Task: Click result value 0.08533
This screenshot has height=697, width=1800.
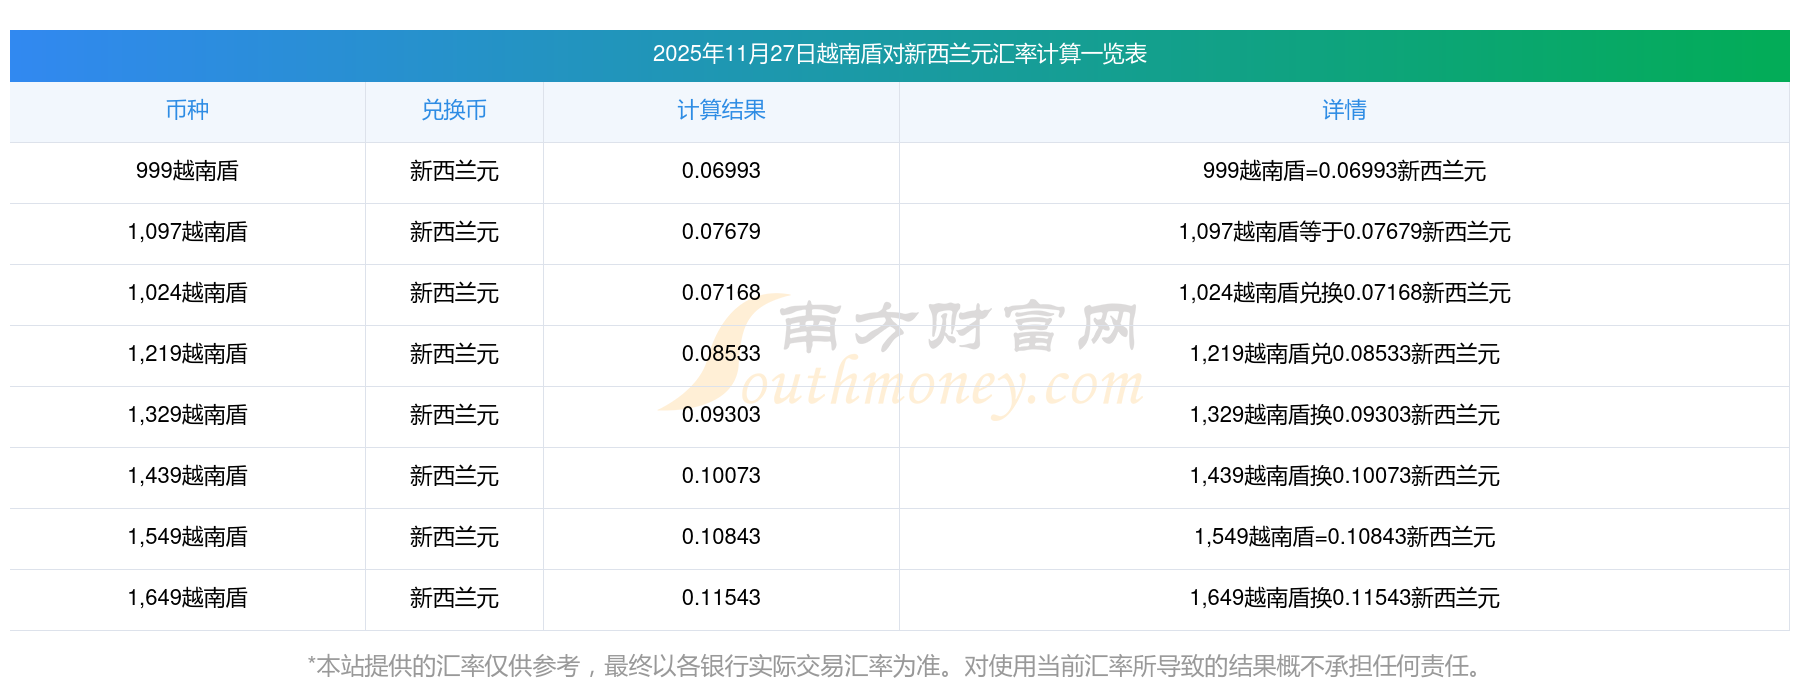Action: (721, 354)
